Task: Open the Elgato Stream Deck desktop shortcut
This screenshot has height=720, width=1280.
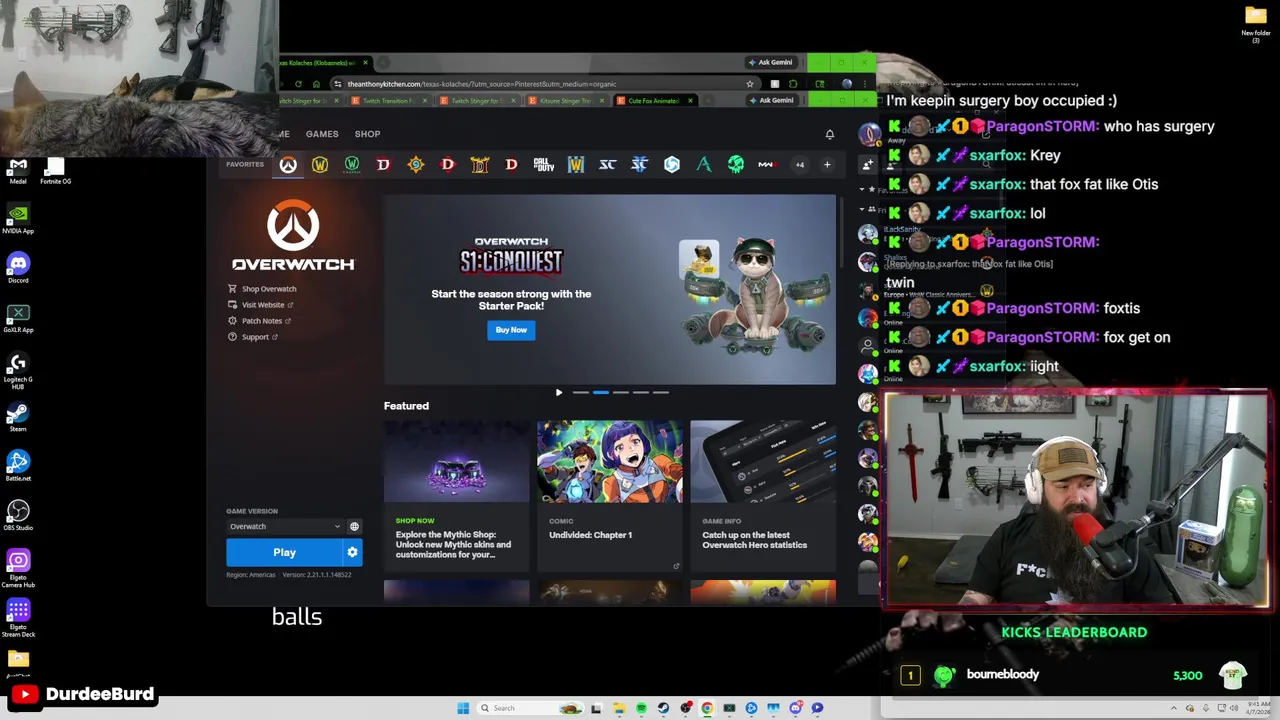Action: [18, 617]
